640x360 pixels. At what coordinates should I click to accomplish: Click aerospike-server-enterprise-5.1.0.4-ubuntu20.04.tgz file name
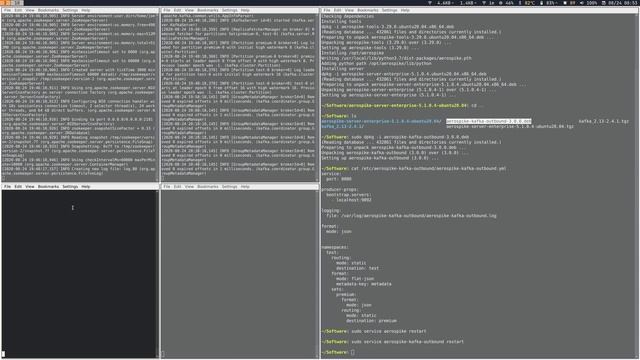tap(510, 127)
